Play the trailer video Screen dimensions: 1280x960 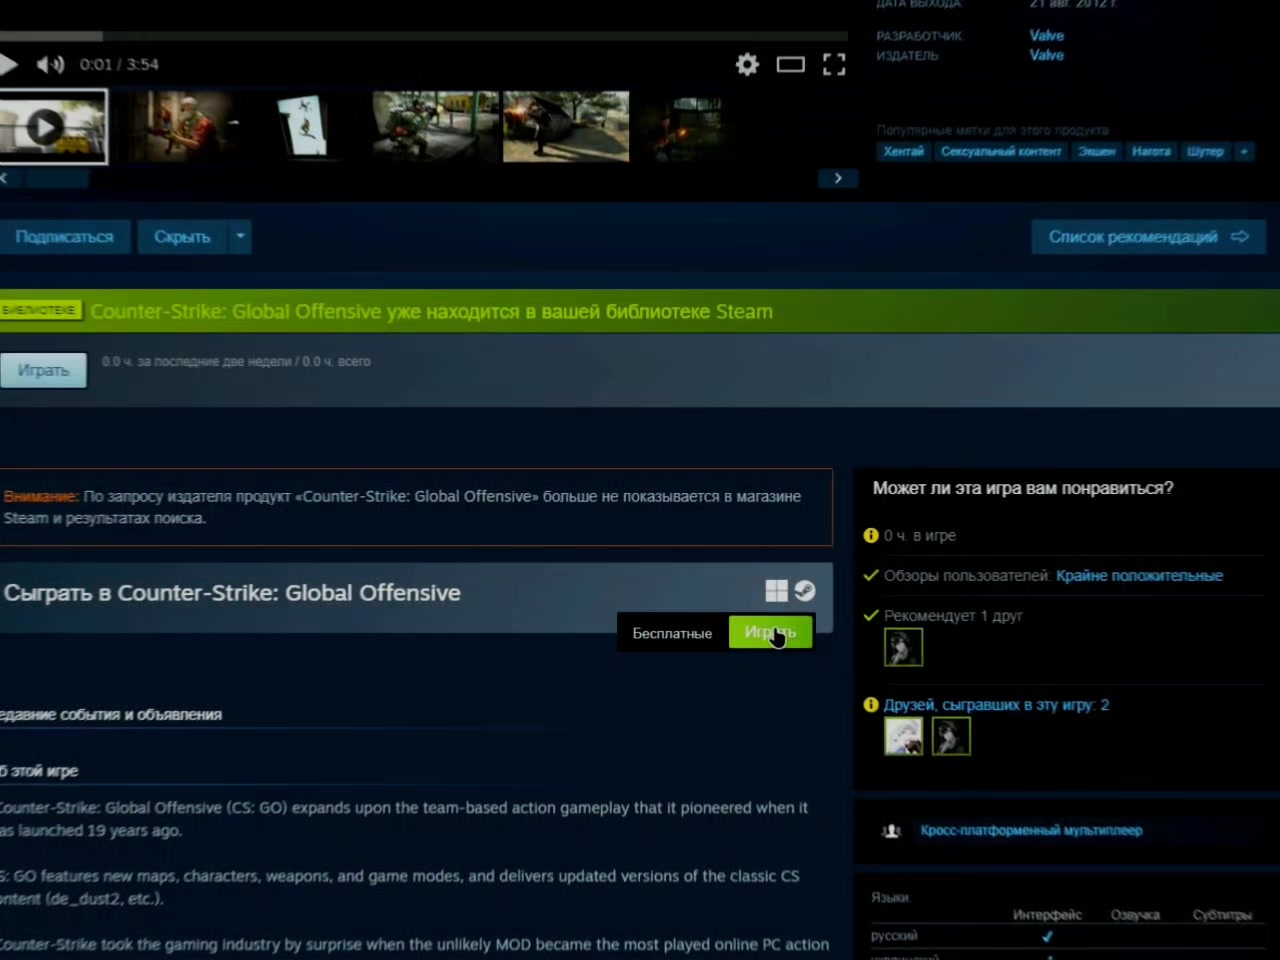(8, 65)
